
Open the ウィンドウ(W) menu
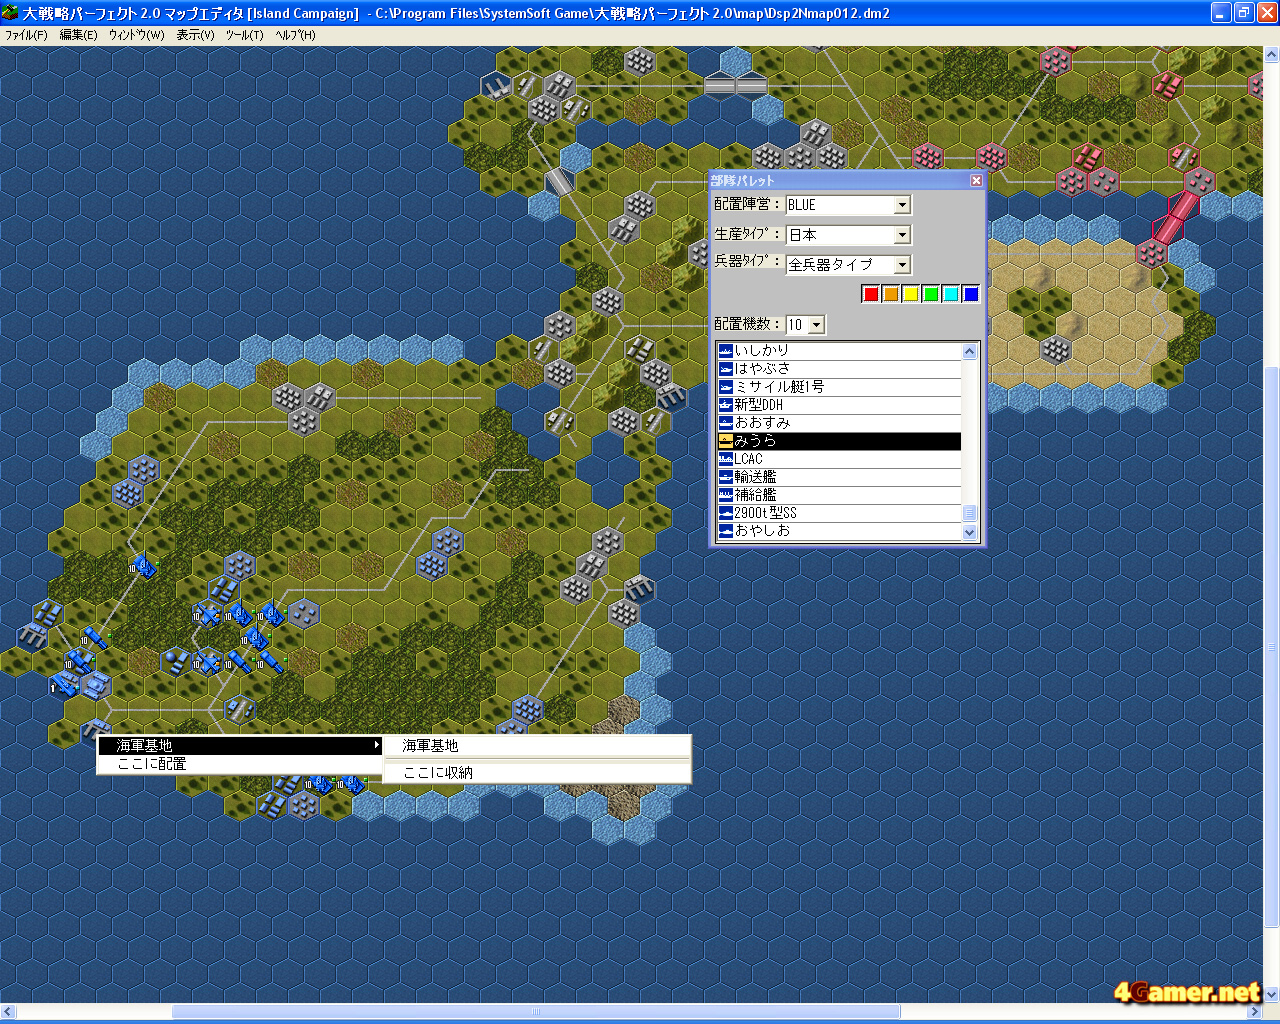(136, 35)
